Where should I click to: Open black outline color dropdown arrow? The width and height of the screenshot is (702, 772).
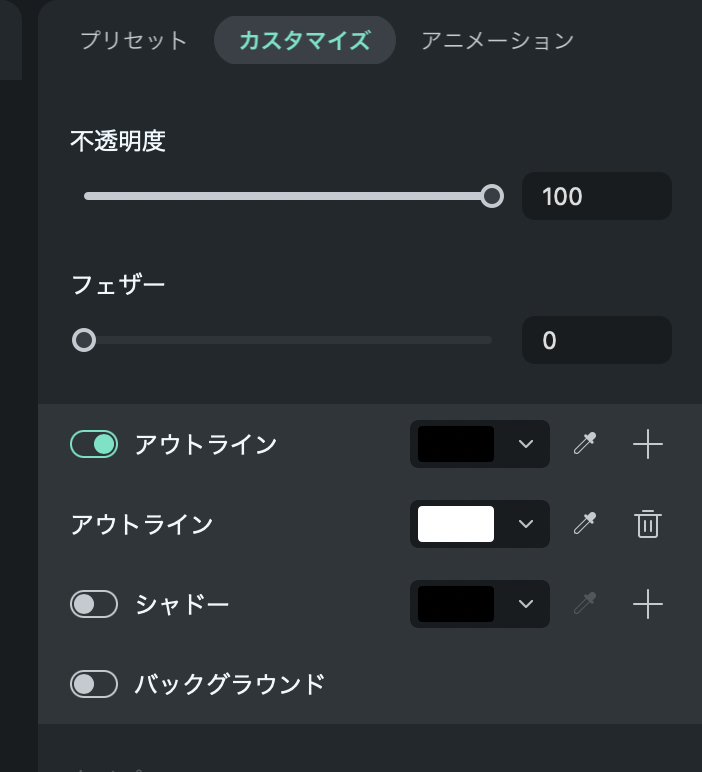point(526,444)
